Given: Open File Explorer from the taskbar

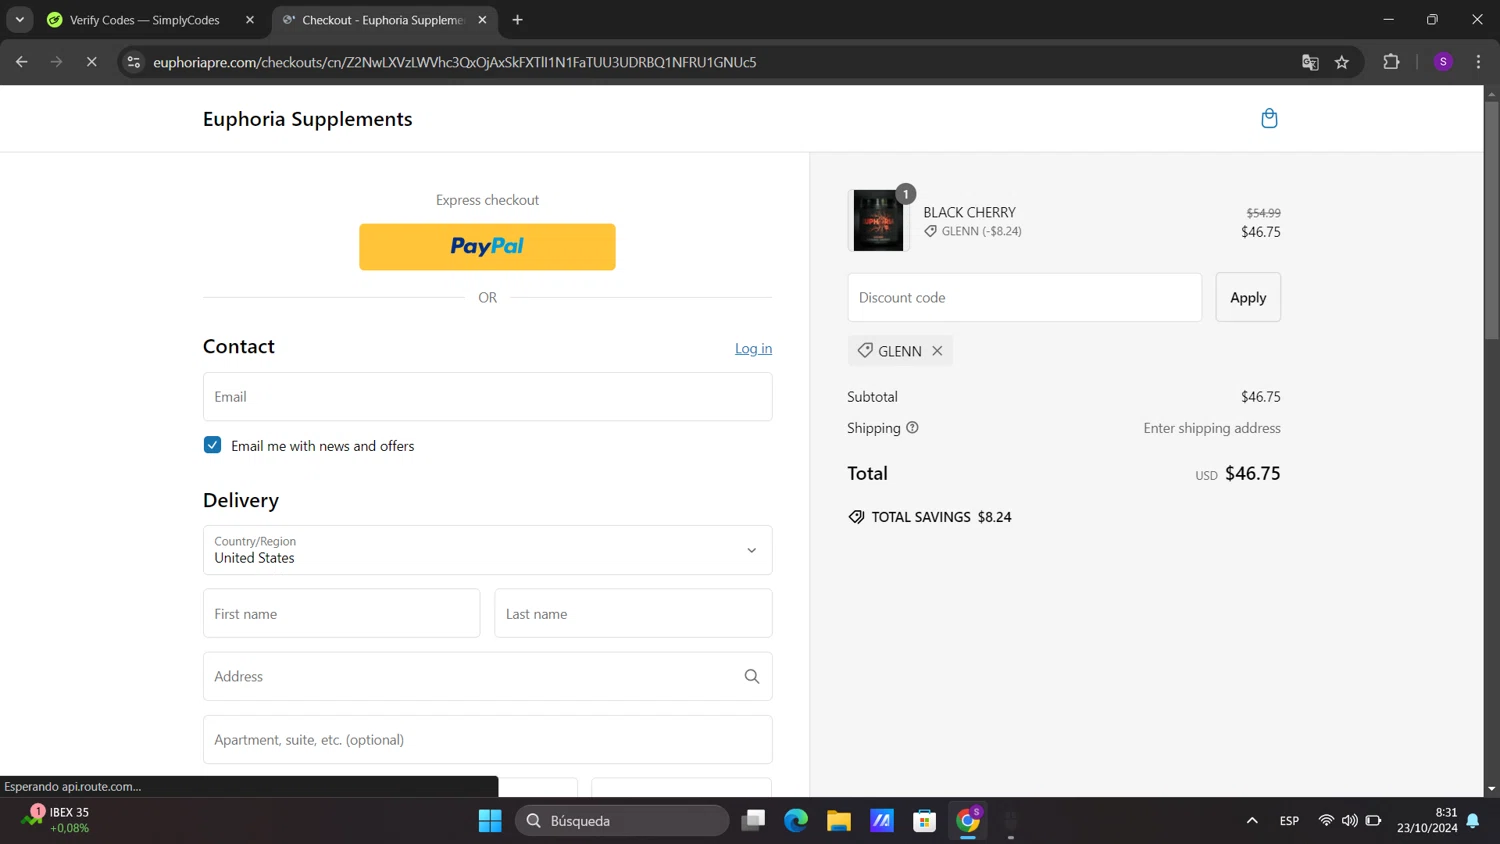Looking at the screenshot, I should click(x=839, y=821).
